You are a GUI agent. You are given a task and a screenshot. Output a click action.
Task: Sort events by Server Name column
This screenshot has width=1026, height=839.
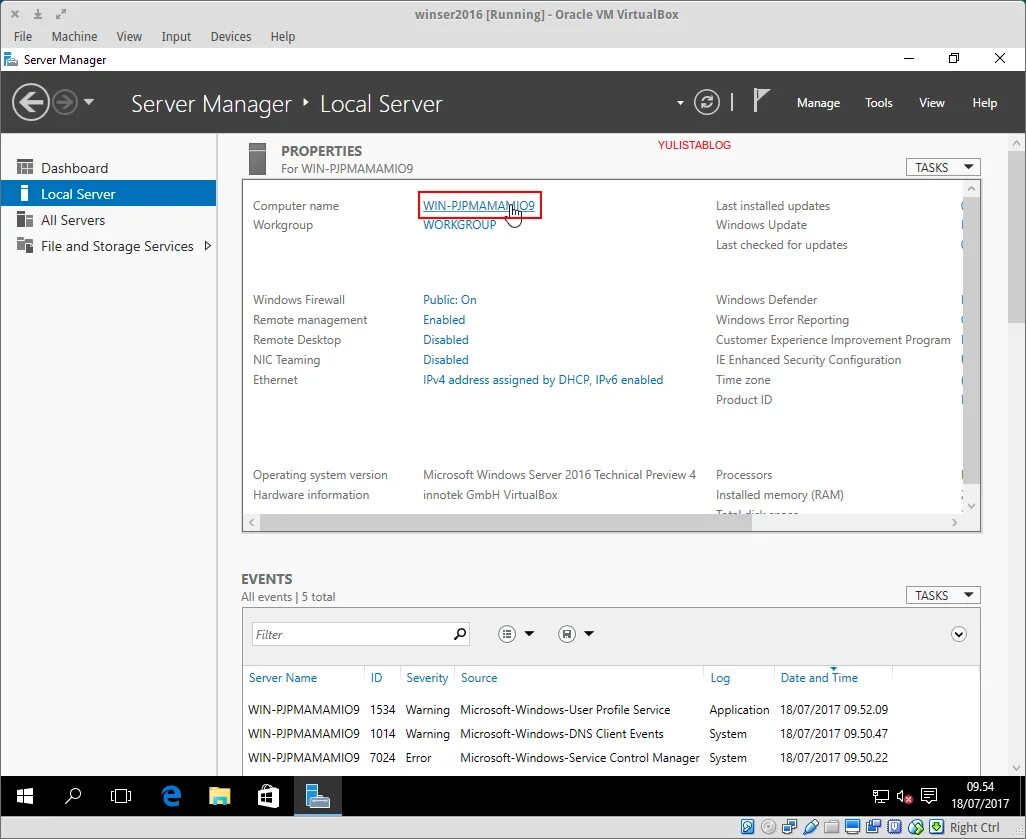click(x=283, y=678)
